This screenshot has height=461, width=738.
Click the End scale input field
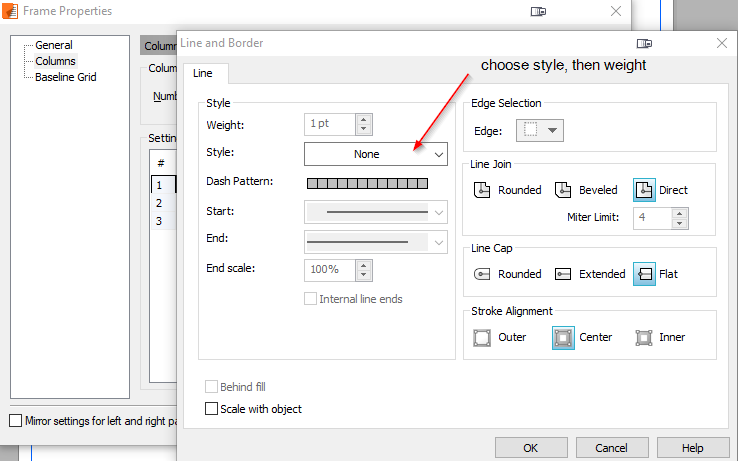(330, 270)
